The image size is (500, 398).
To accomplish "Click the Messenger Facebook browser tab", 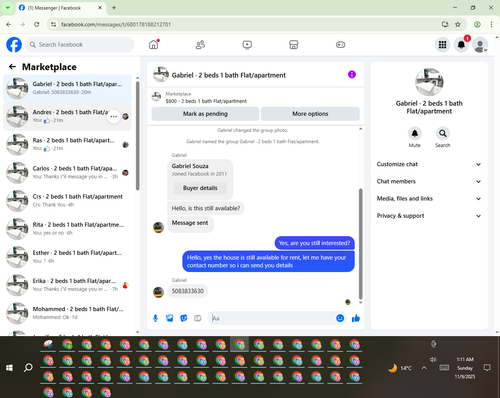I will [x=61, y=8].
